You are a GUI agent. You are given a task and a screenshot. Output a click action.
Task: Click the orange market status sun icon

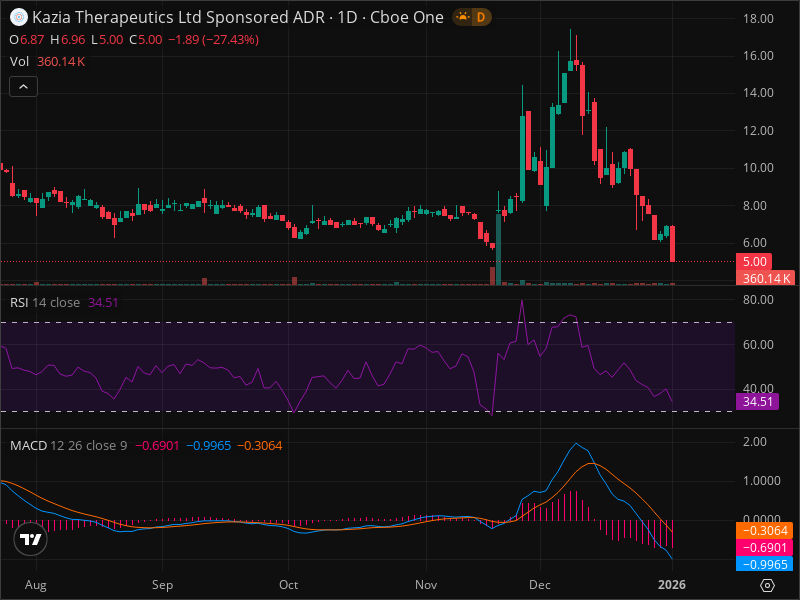pyautogui.click(x=463, y=17)
